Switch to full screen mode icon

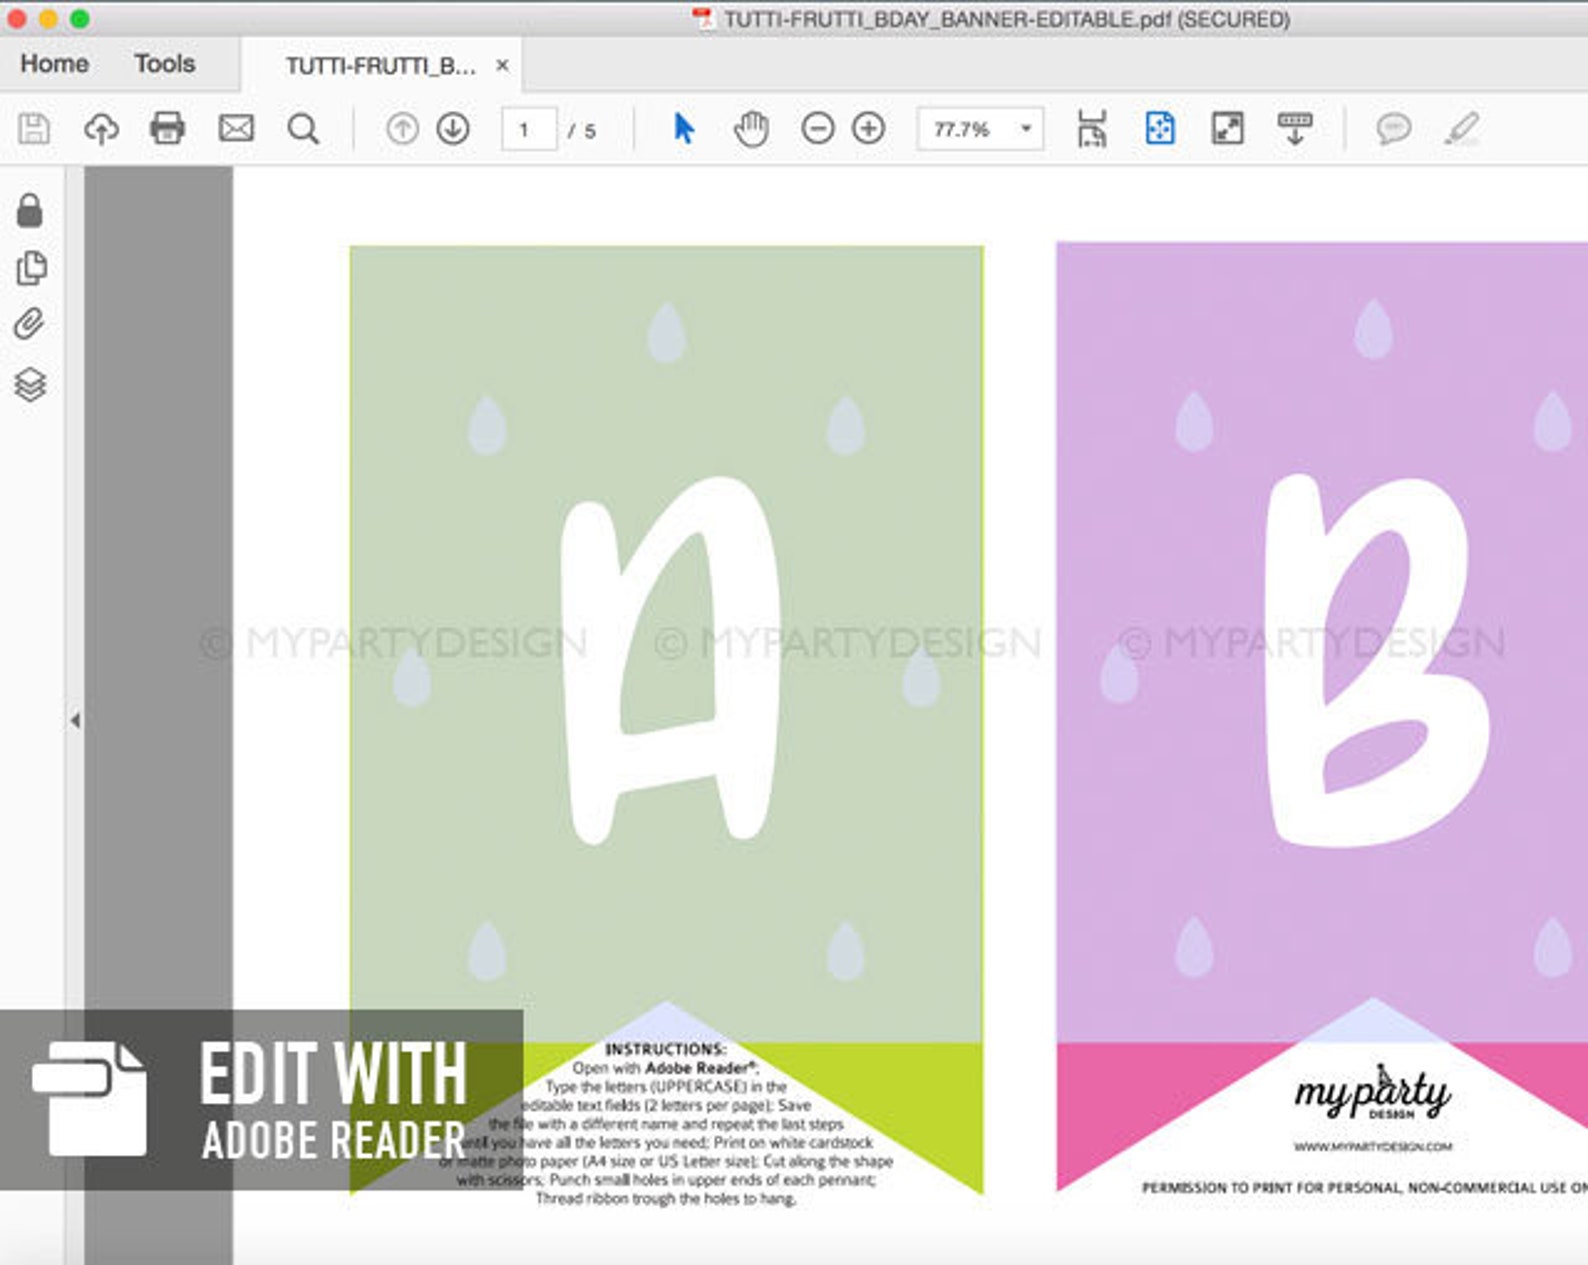click(1227, 128)
